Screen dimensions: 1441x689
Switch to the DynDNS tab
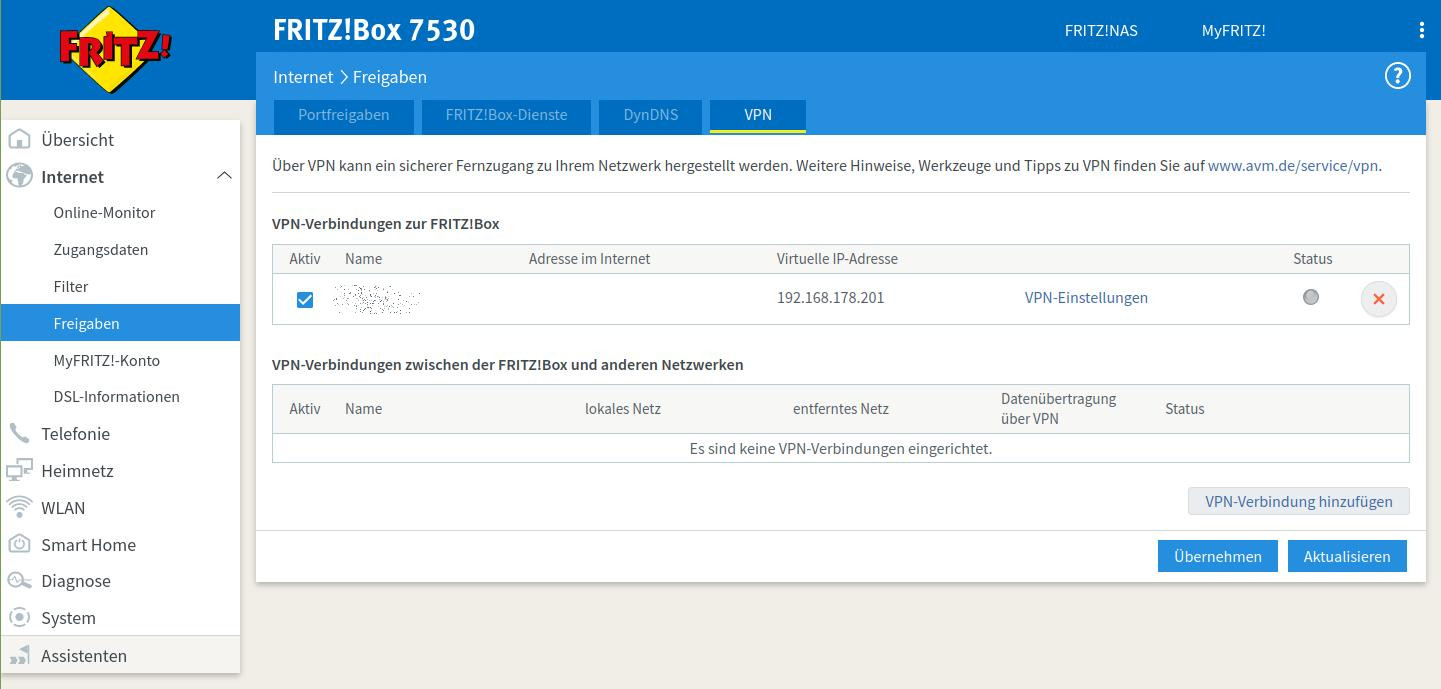[650, 115]
